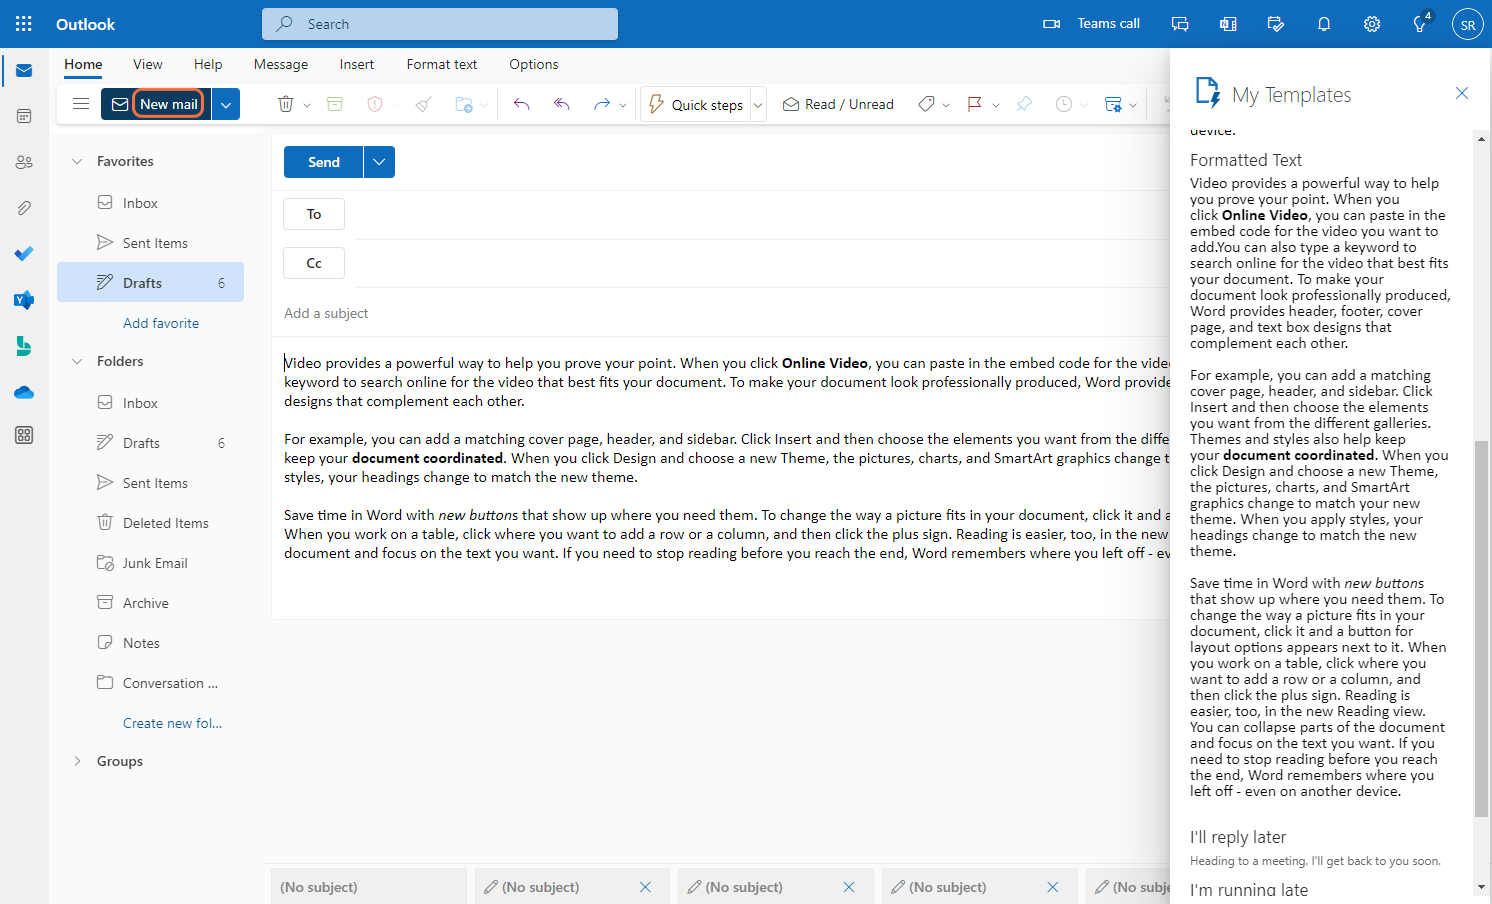
Task: Open the Insert tab
Action: (x=356, y=64)
